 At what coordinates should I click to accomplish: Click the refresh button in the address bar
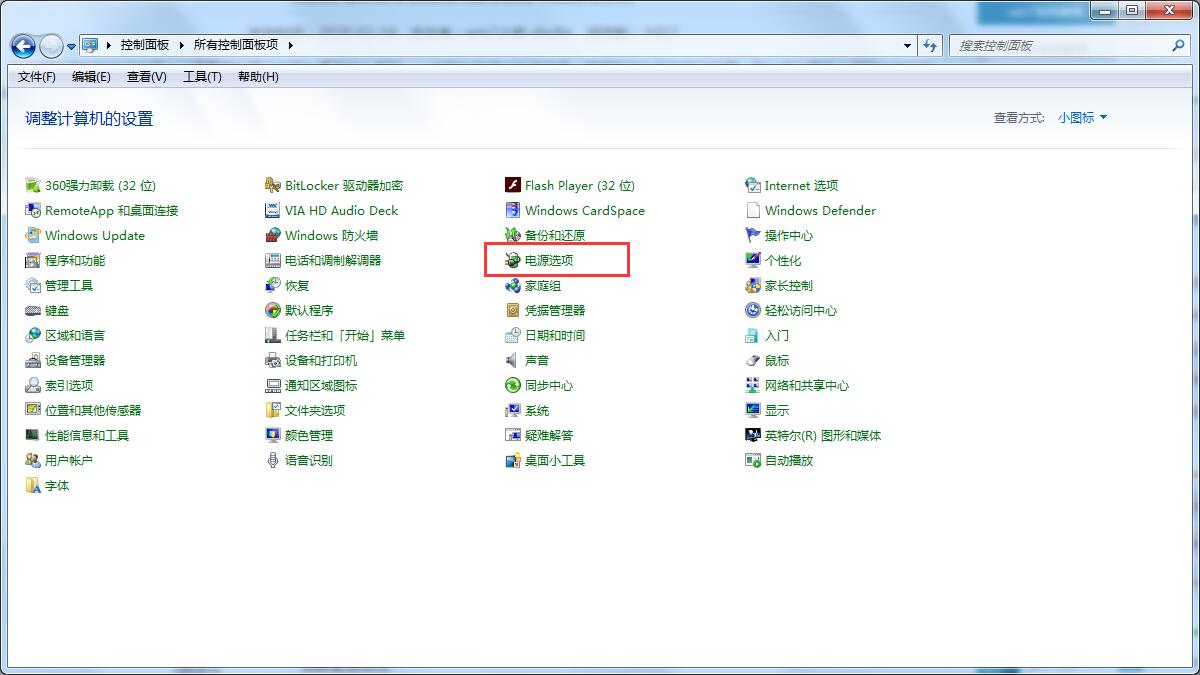pos(931,46)
